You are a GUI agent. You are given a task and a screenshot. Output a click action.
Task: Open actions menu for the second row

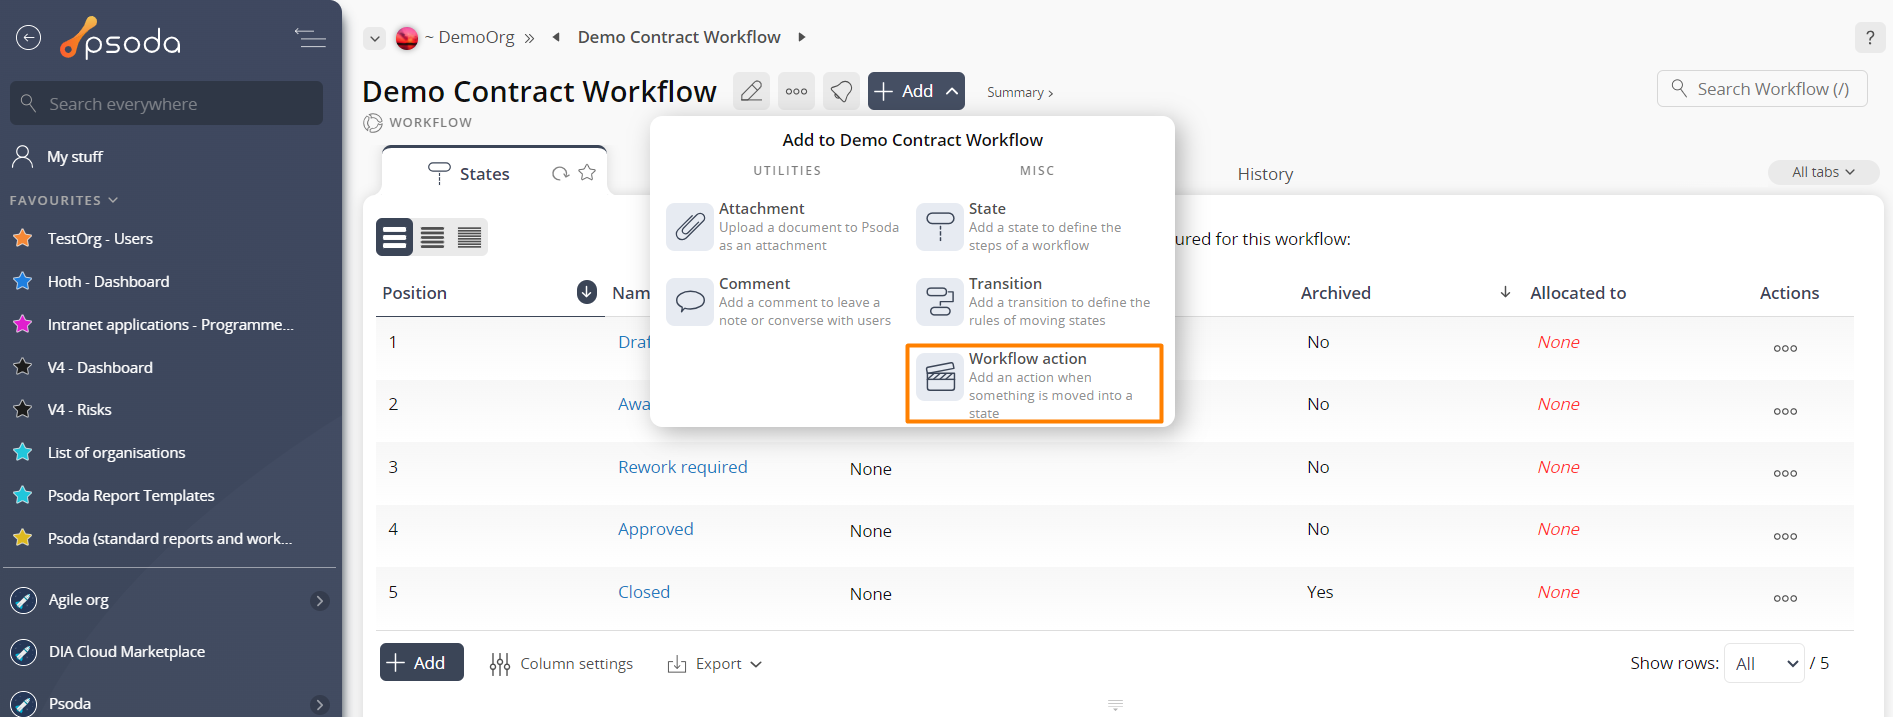pos(1785,411)
